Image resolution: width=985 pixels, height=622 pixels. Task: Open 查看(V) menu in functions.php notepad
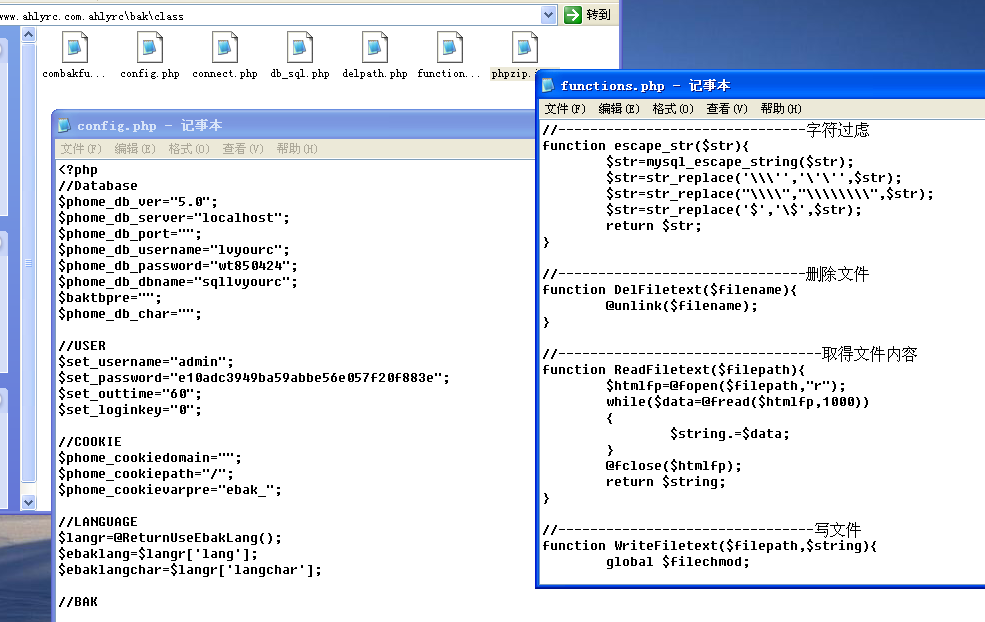coord(727,109)
